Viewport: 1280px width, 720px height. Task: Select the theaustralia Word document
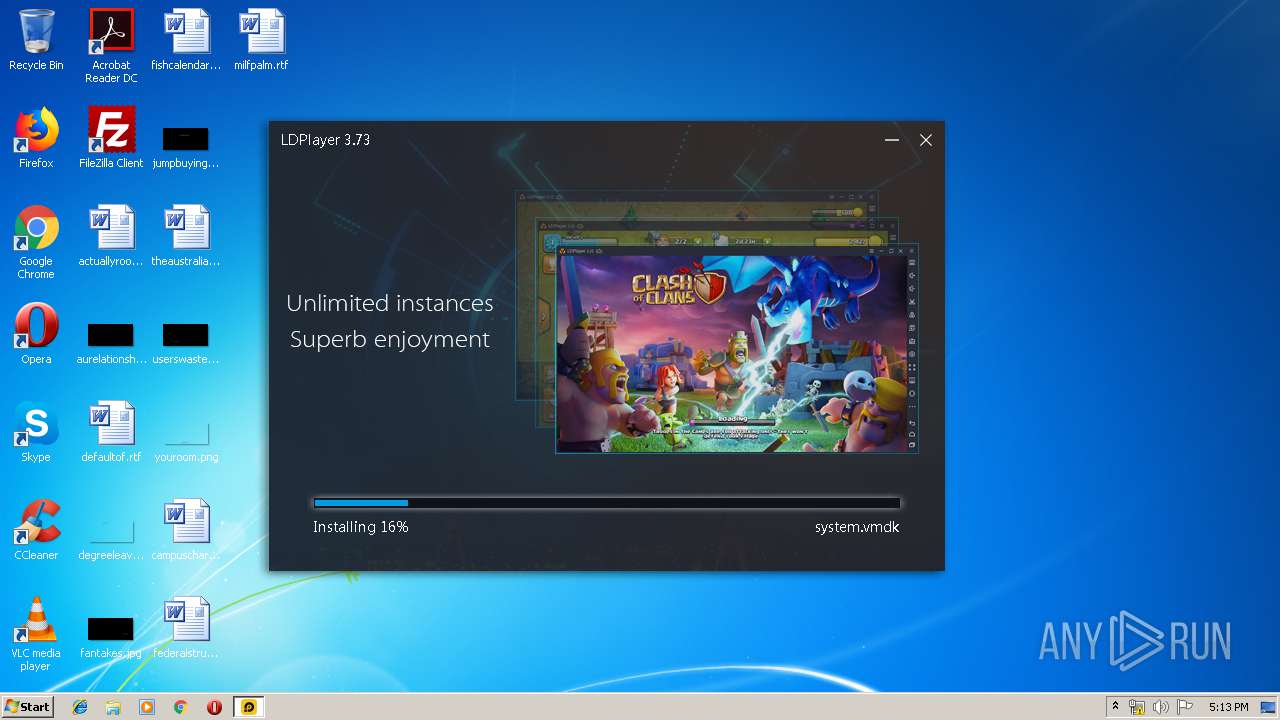coord(186,236)
